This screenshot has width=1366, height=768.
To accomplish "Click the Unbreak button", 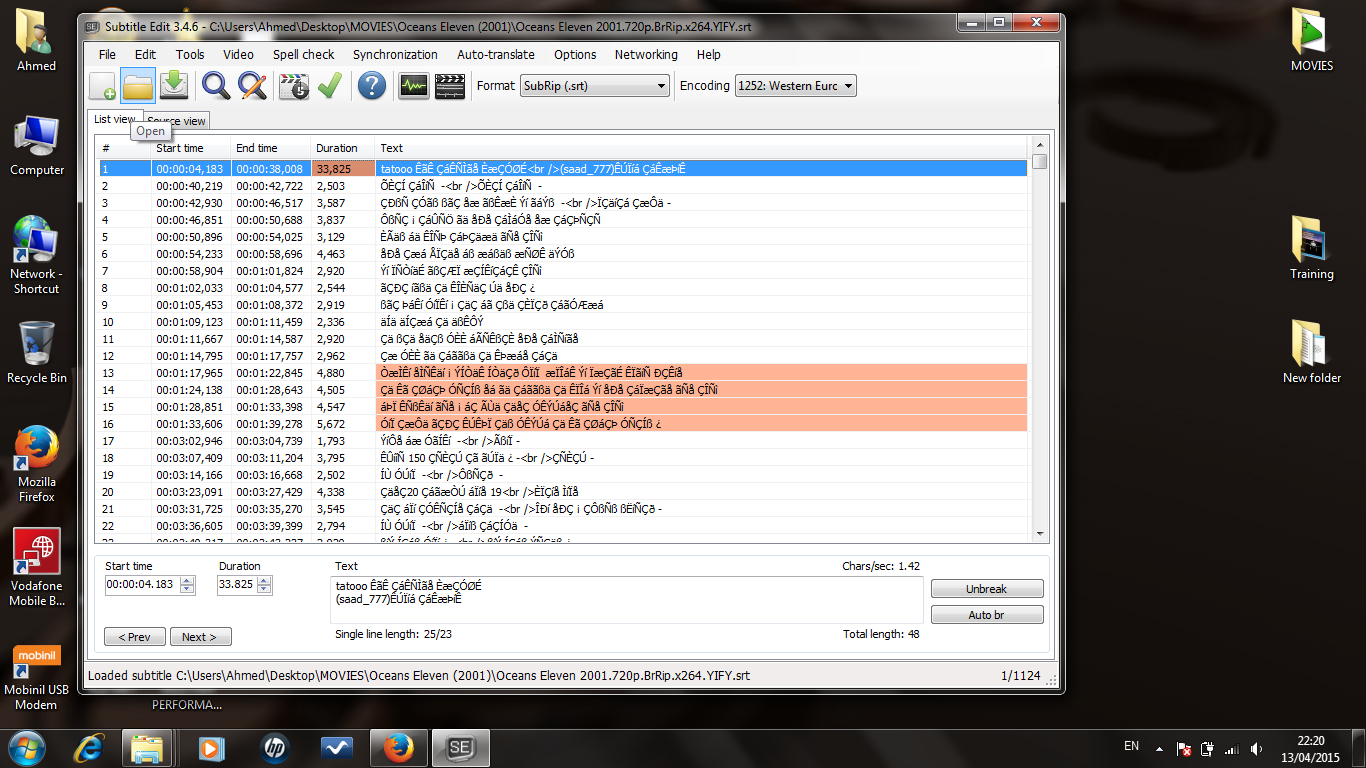I will (x=987, y=589).
